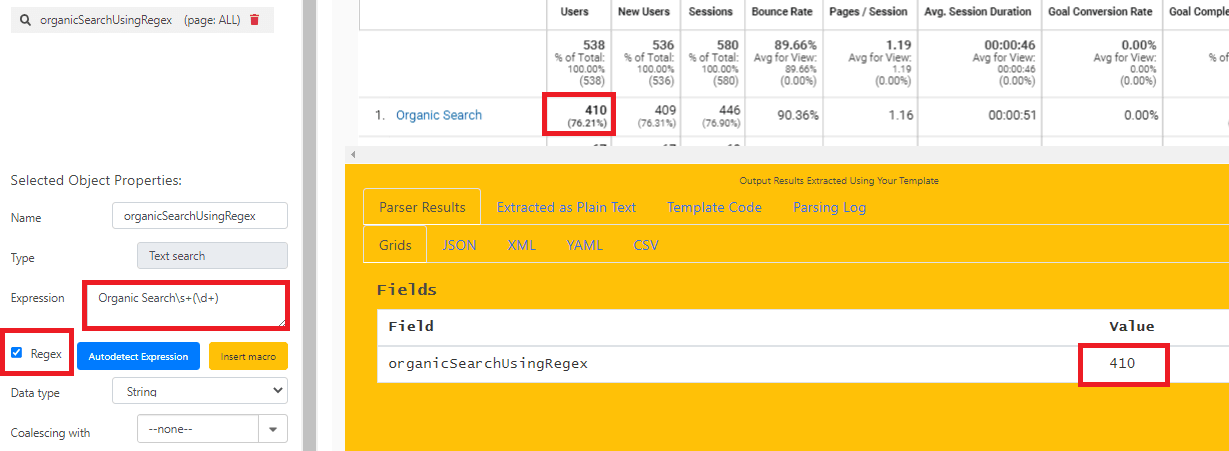Image resolution: width=1229 pixels, height=451 pixels.
Task: Switch to the Parser Results tab
Action: (422, 207)
